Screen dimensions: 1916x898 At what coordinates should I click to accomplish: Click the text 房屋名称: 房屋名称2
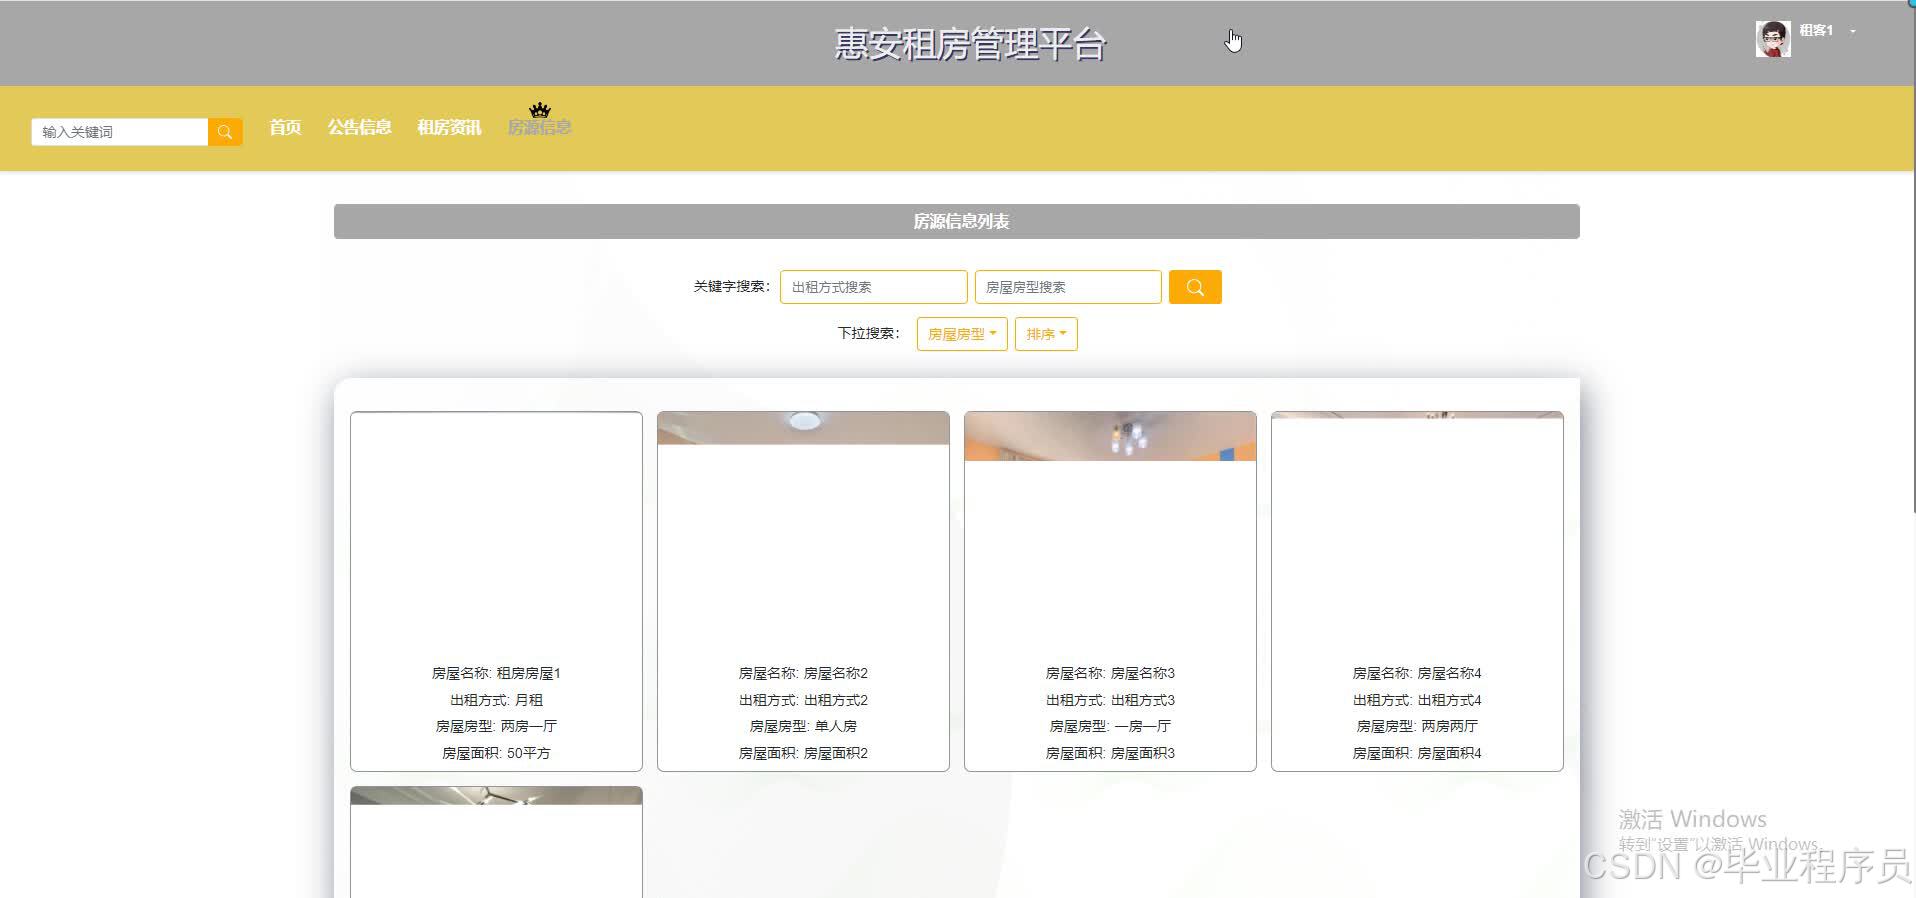803,673
